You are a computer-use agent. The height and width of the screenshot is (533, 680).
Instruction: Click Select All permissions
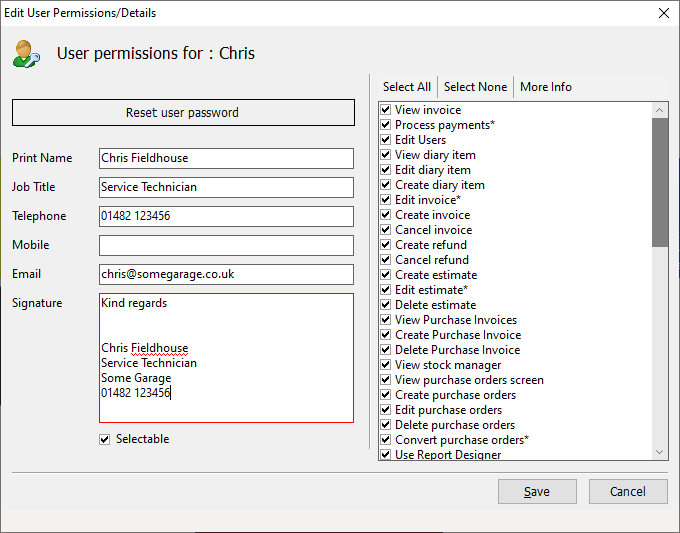tap(407, 87)
